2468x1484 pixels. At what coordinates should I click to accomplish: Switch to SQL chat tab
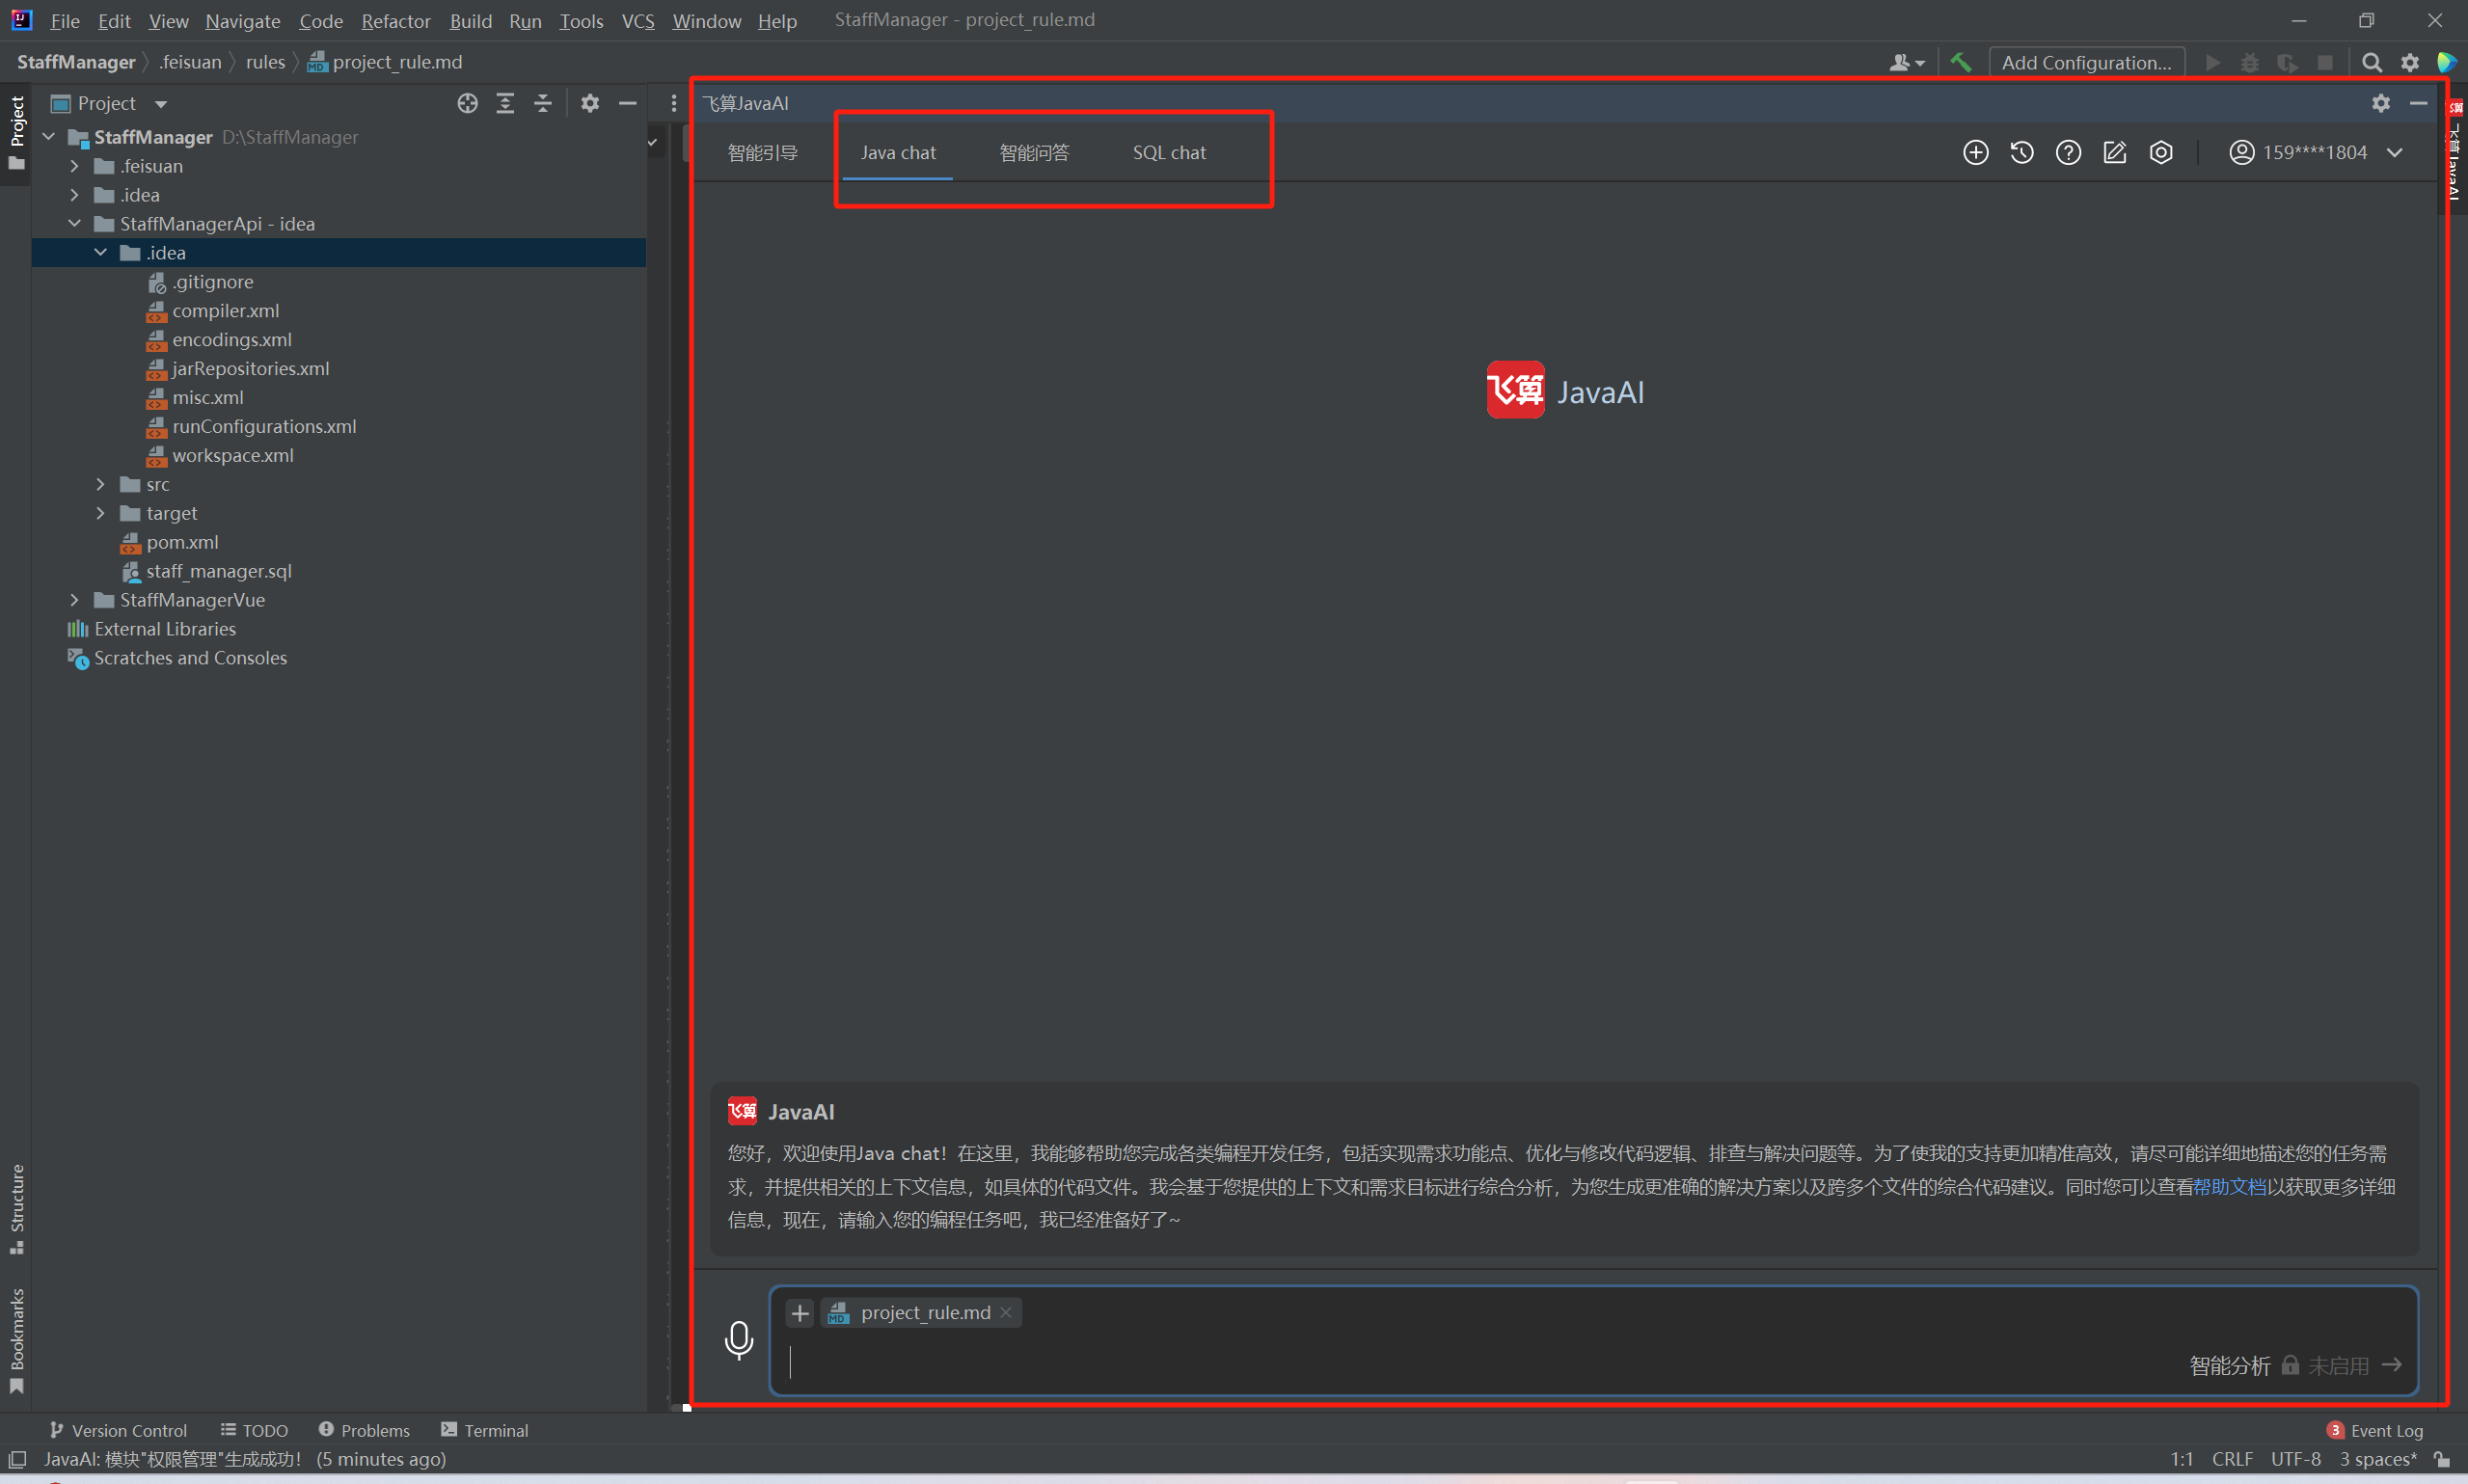point(1169,152)
